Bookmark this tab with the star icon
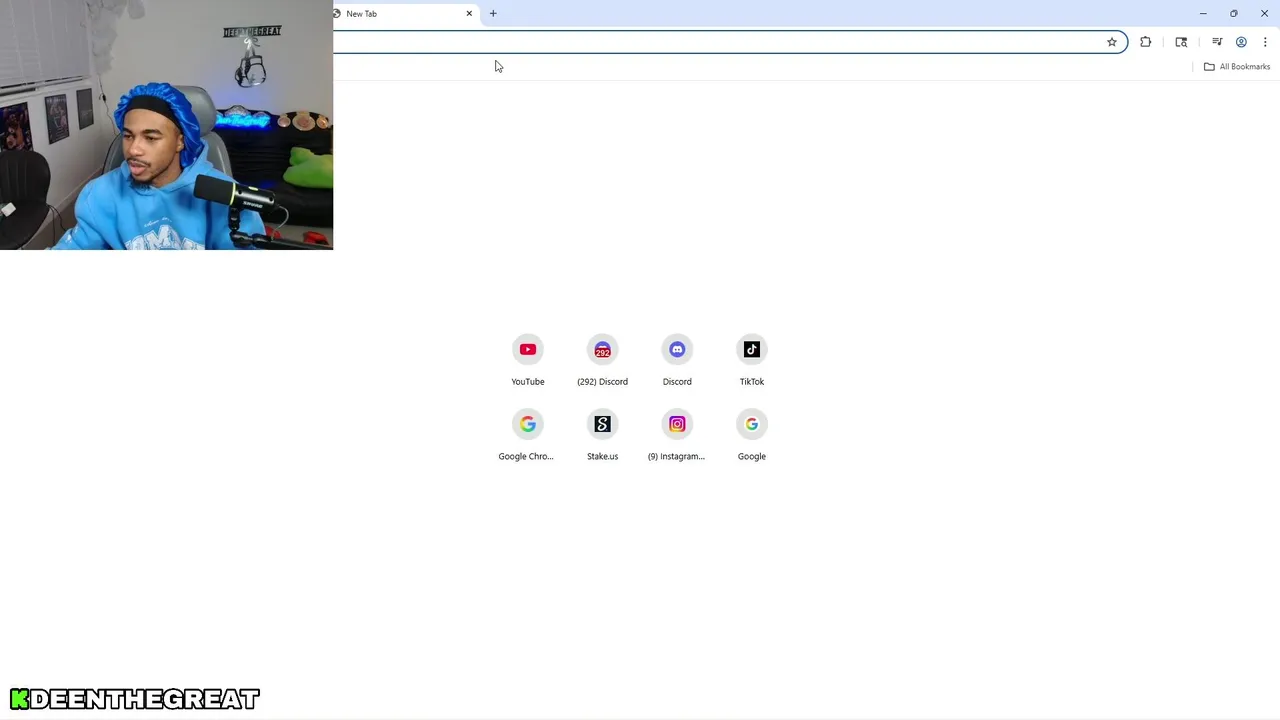This screenshot has width=1280, height=720. point(1111,42)
